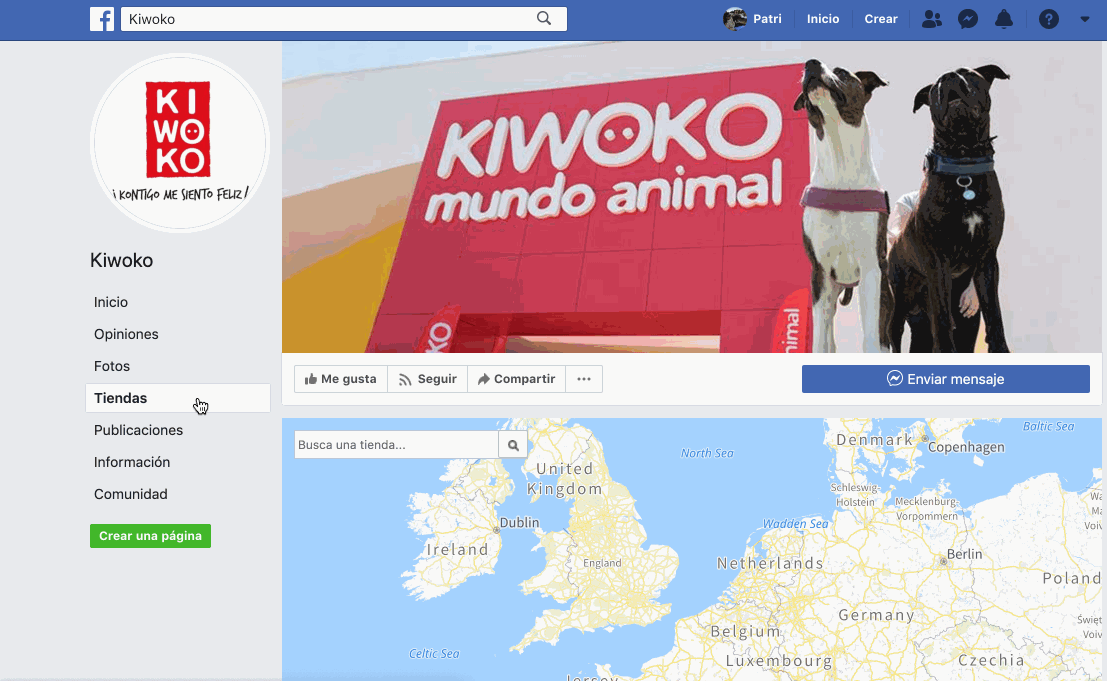
Task: Click the Germany label on the map
Action: (x=877, y=615)
